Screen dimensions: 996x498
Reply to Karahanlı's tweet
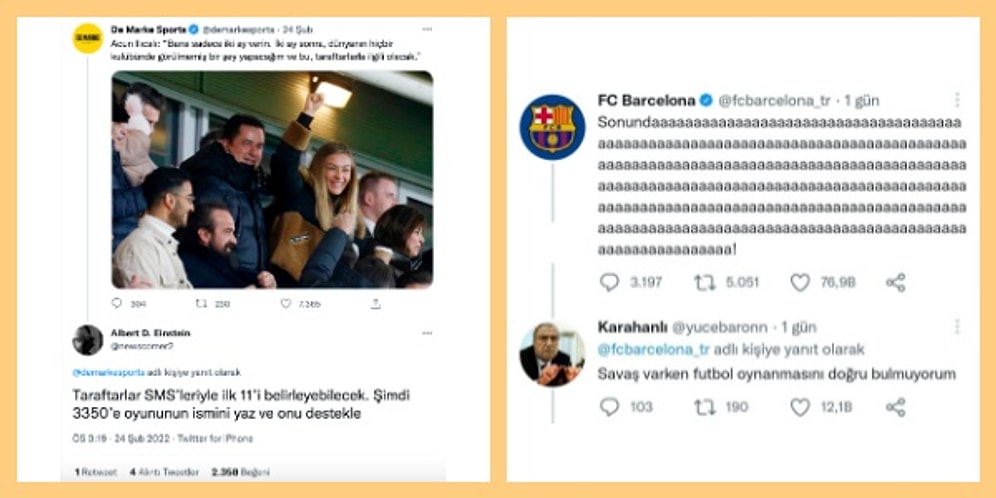609,407
